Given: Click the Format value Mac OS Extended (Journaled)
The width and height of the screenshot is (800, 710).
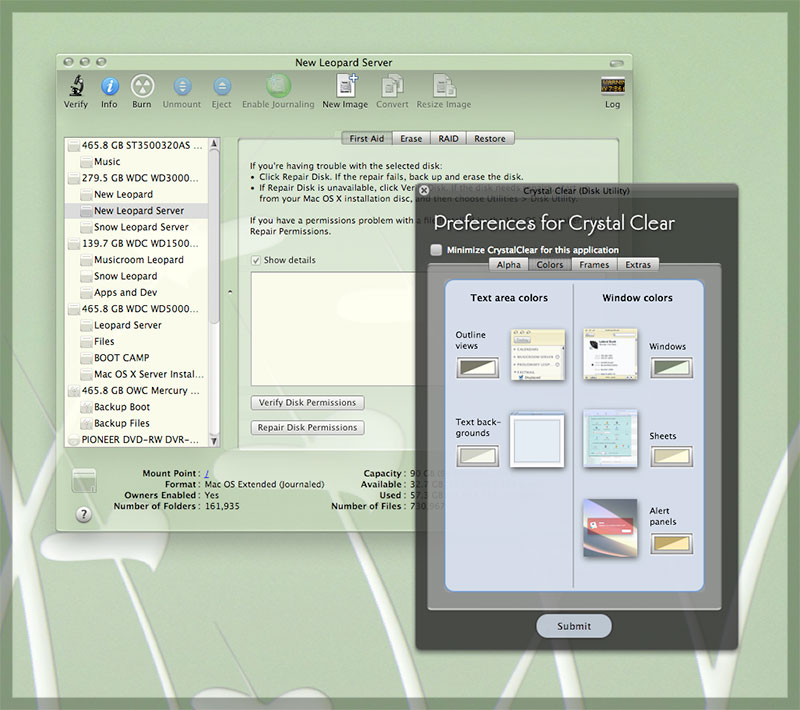Looking at the screenshot, I should pyautogui.click(x=264, y=485).
